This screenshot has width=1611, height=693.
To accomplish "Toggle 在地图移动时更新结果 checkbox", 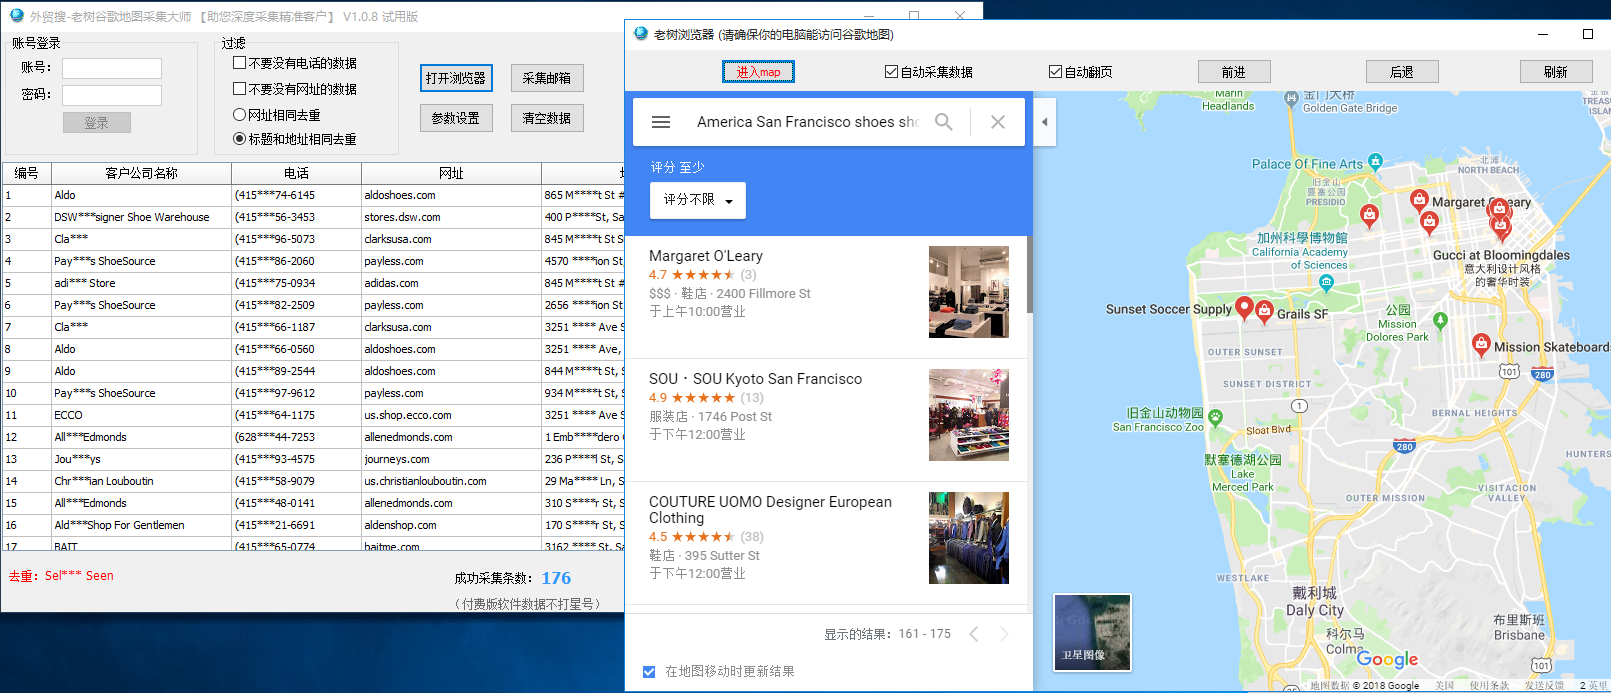I will 649,672.
